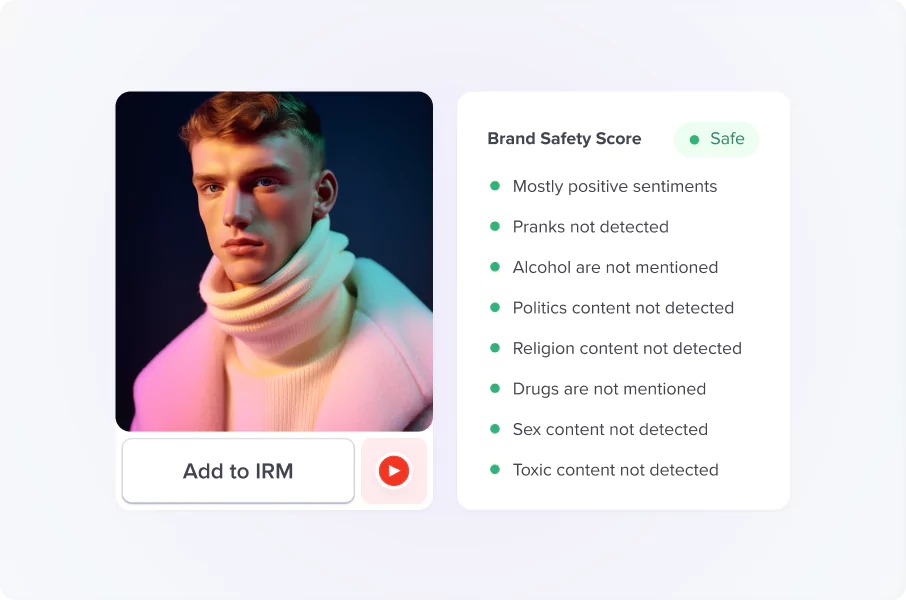Click green dot beside Sex content not detected

pyautogui.click(x=495, y=428)
